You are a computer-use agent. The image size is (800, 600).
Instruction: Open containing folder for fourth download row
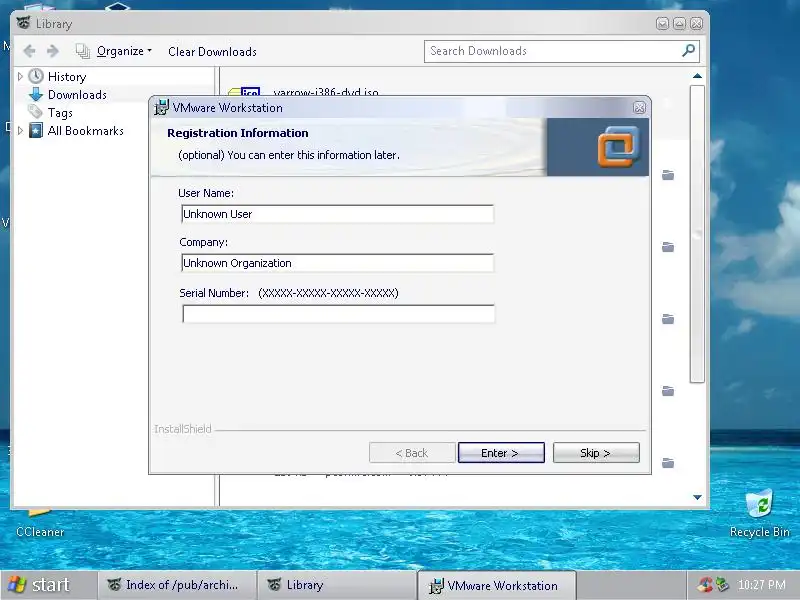tap(668, 391)
